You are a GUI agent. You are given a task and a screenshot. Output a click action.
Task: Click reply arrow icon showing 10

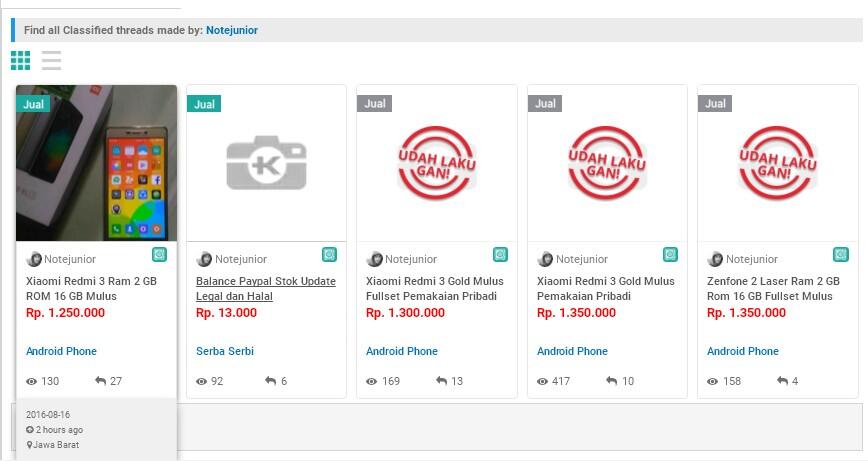612,381
